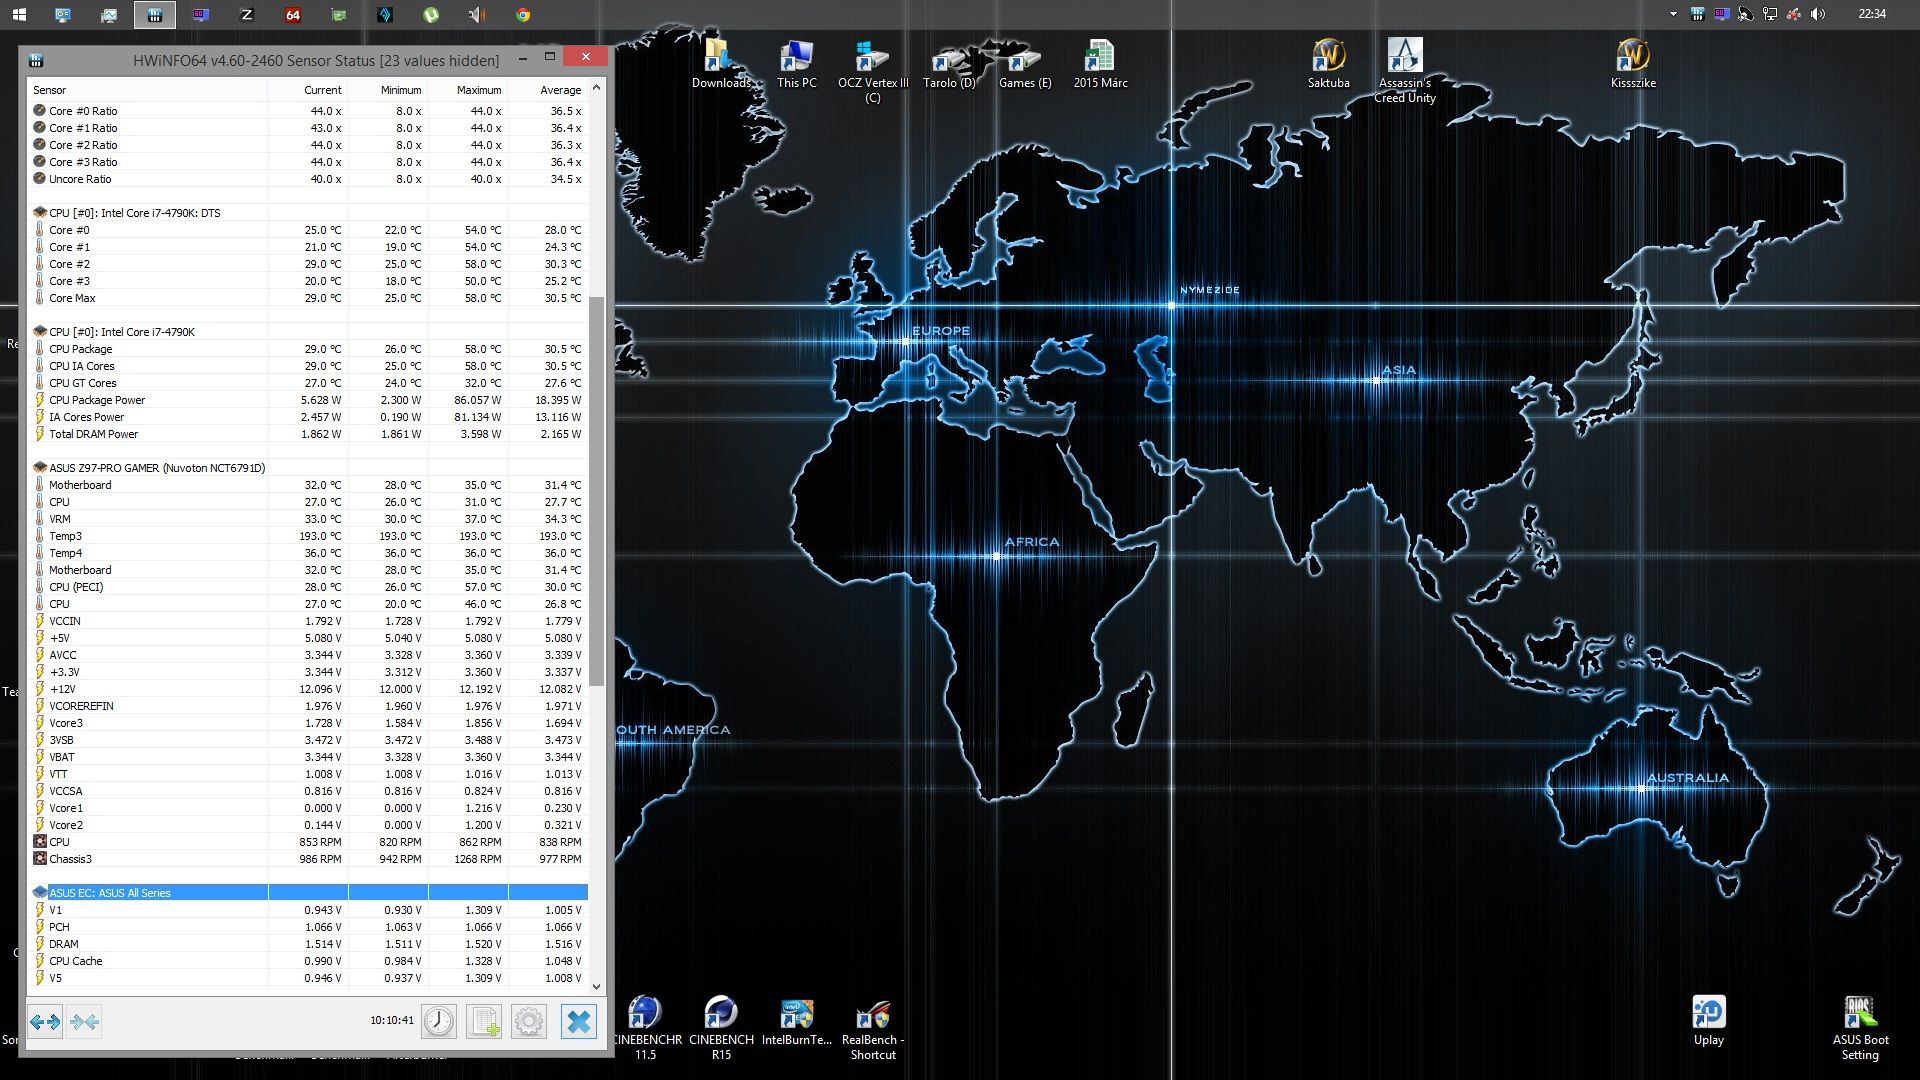Launch the Saktuba WoW shortcut
The height and width of the screenshot is (1080, 1920).
(x=1329, y=64)
